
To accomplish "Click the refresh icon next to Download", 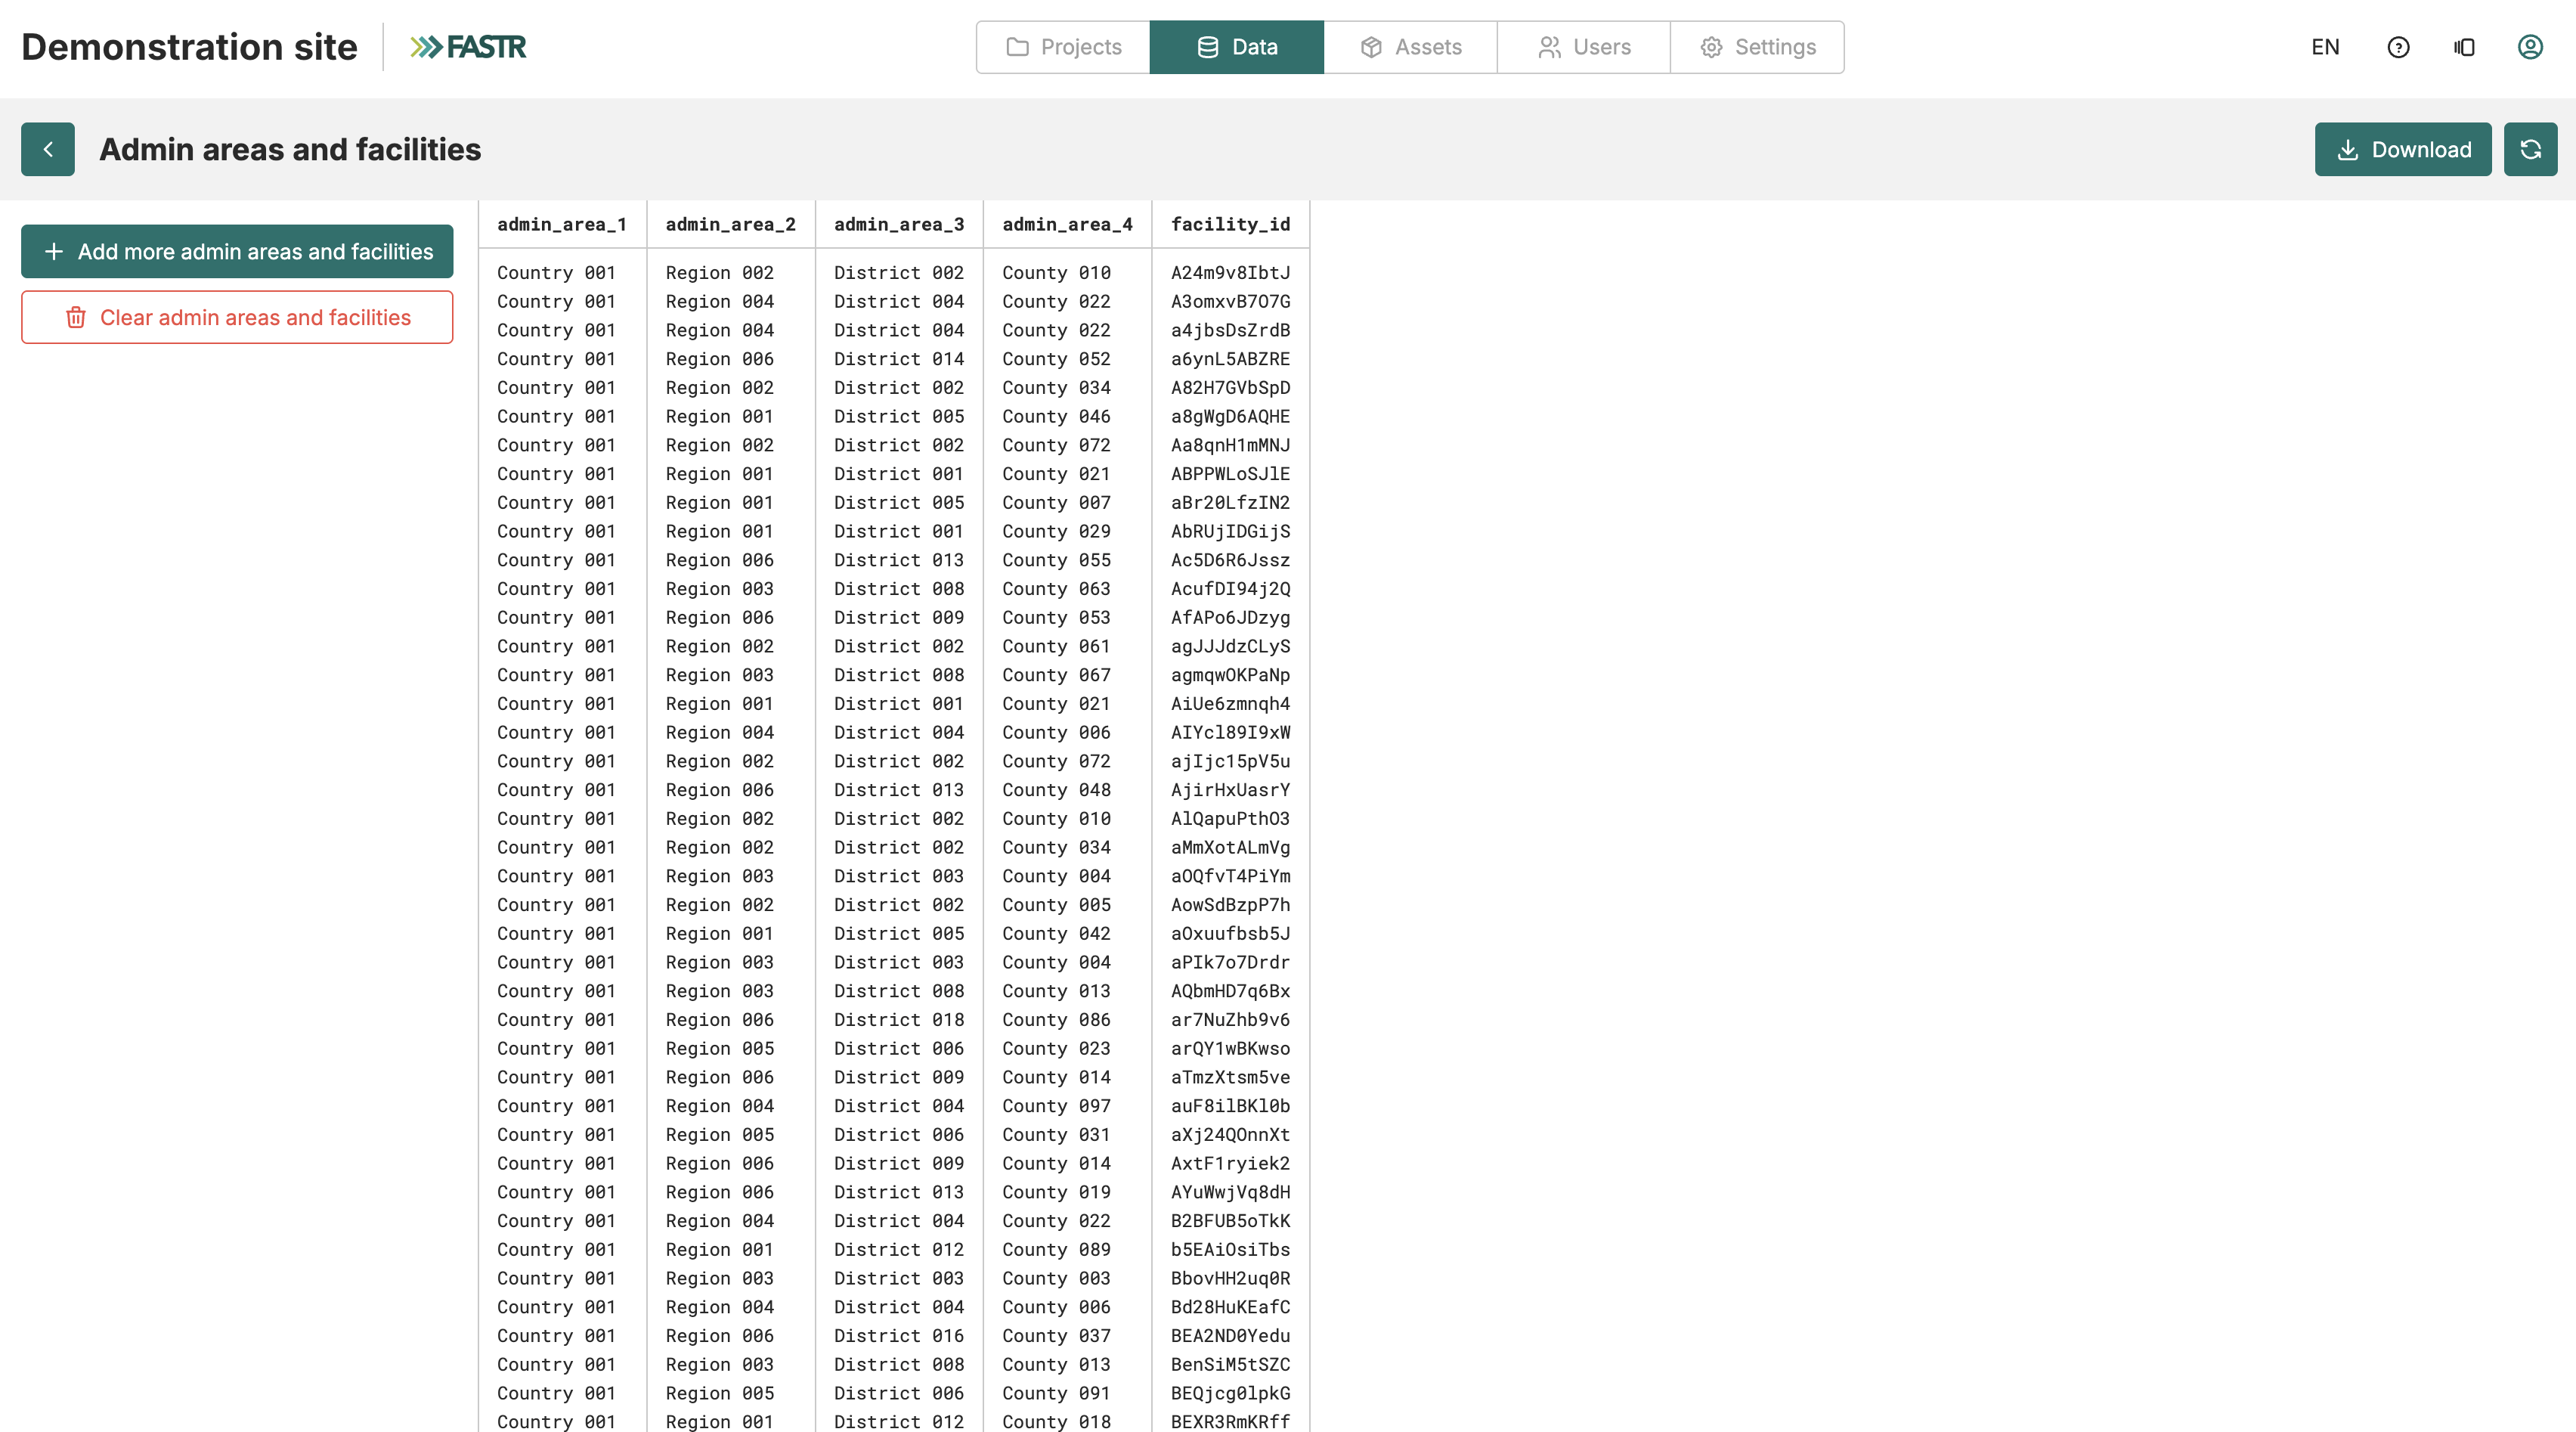I will [x=2530, y=149].
